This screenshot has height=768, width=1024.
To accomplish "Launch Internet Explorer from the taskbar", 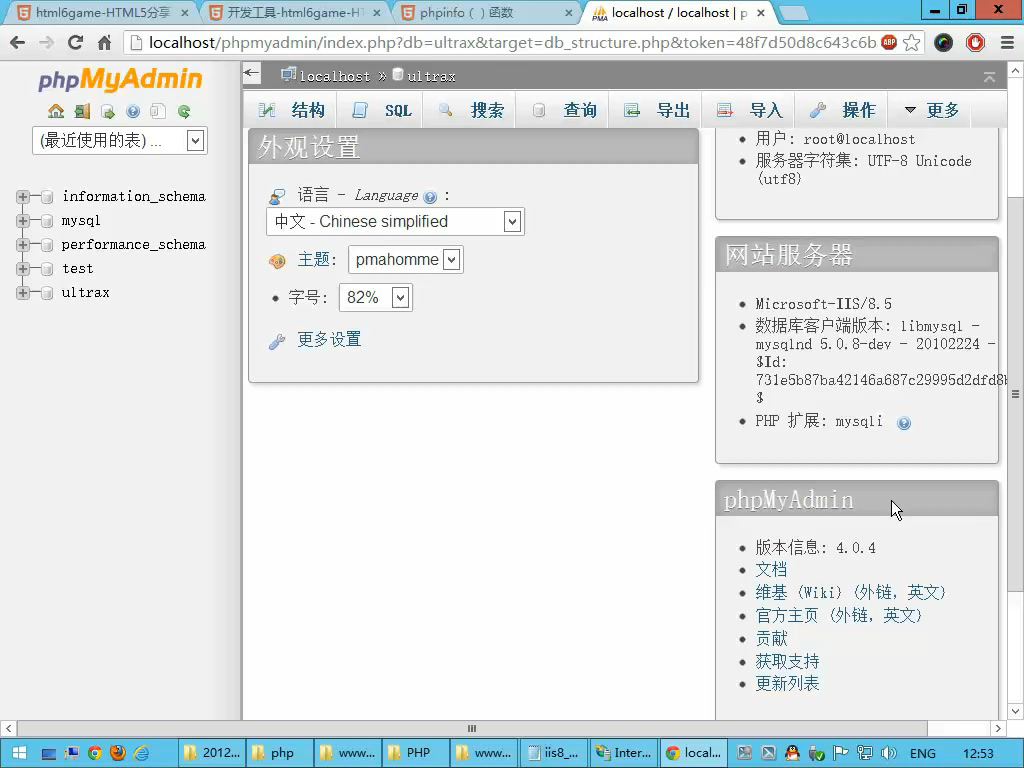I will pyautogui.click(x=141, y=753).
